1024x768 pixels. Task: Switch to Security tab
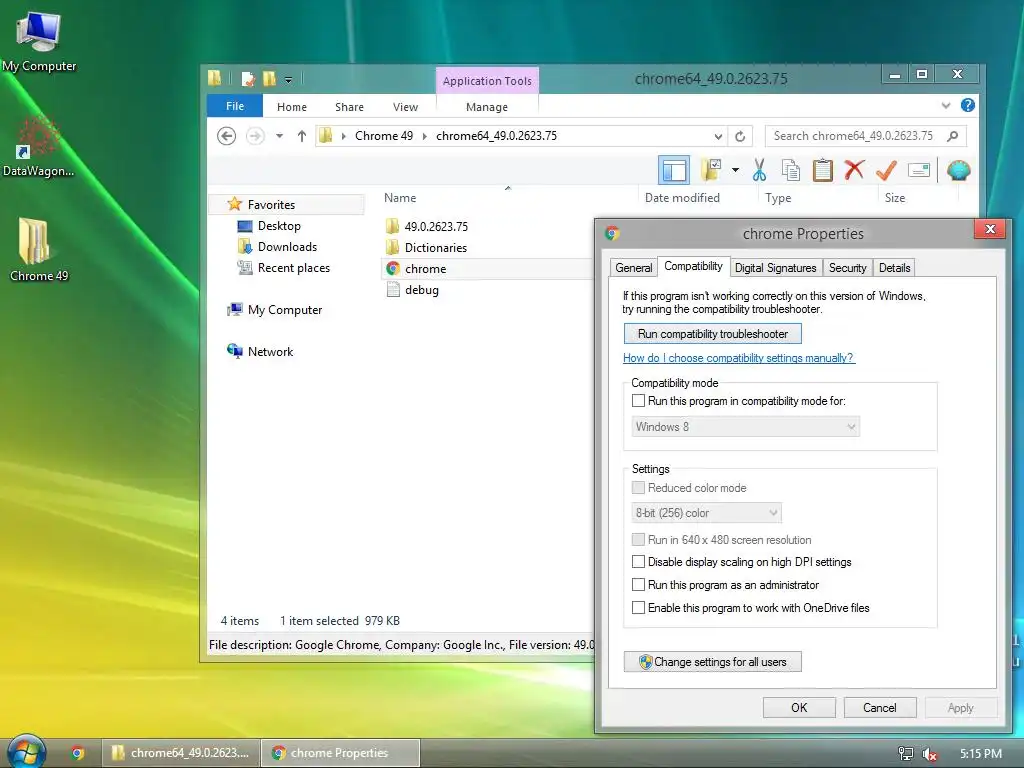point(847,267)
